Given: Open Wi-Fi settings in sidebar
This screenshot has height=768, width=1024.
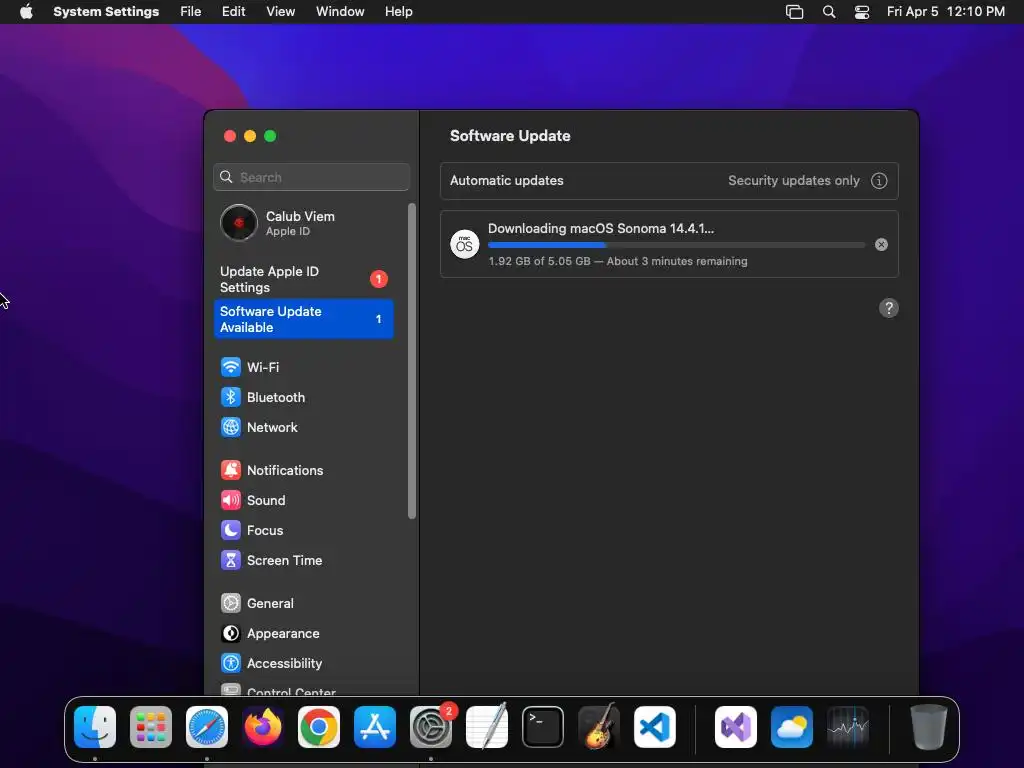Looking at the screenshot, I should pyautogui.click(x=250, y=367).
